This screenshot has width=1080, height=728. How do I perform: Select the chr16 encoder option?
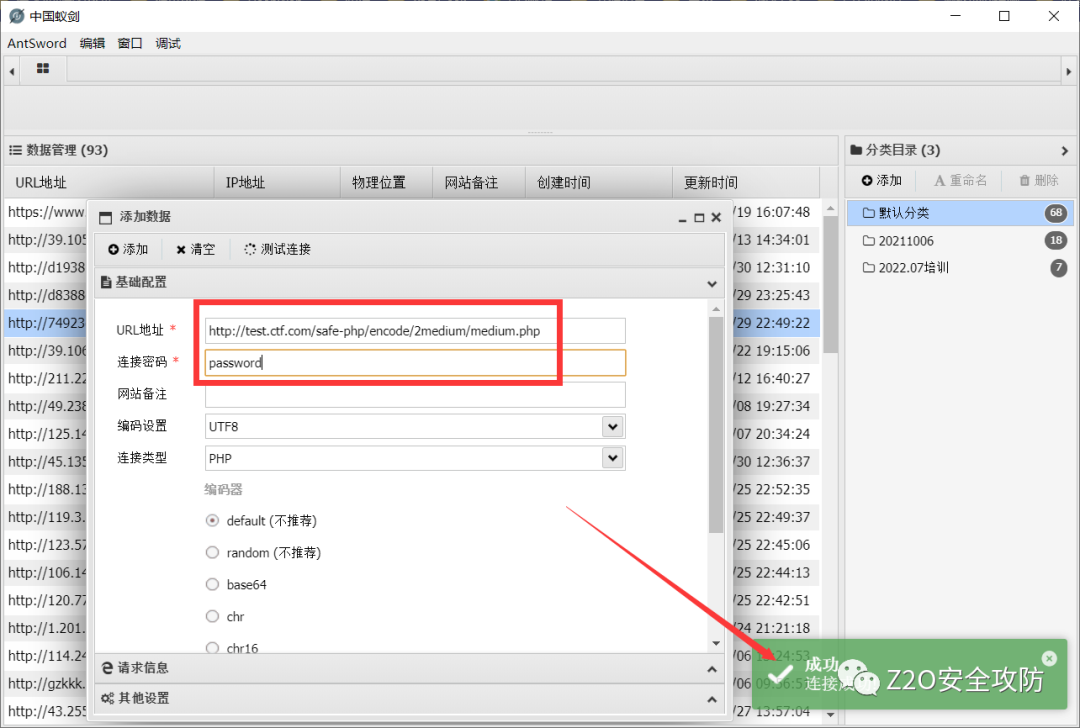coord(212,647)
